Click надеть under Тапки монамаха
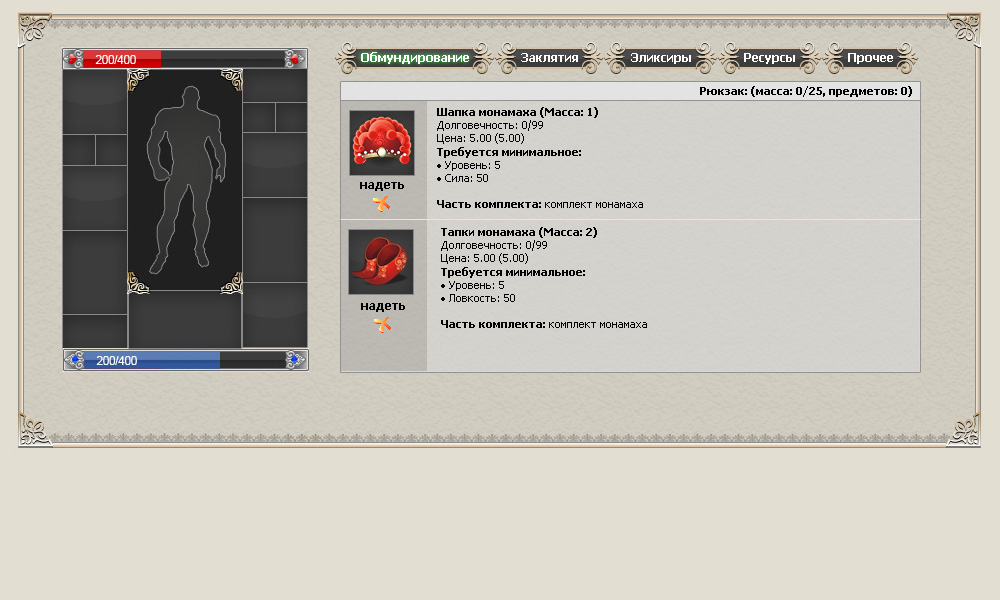 coord(382,306)
